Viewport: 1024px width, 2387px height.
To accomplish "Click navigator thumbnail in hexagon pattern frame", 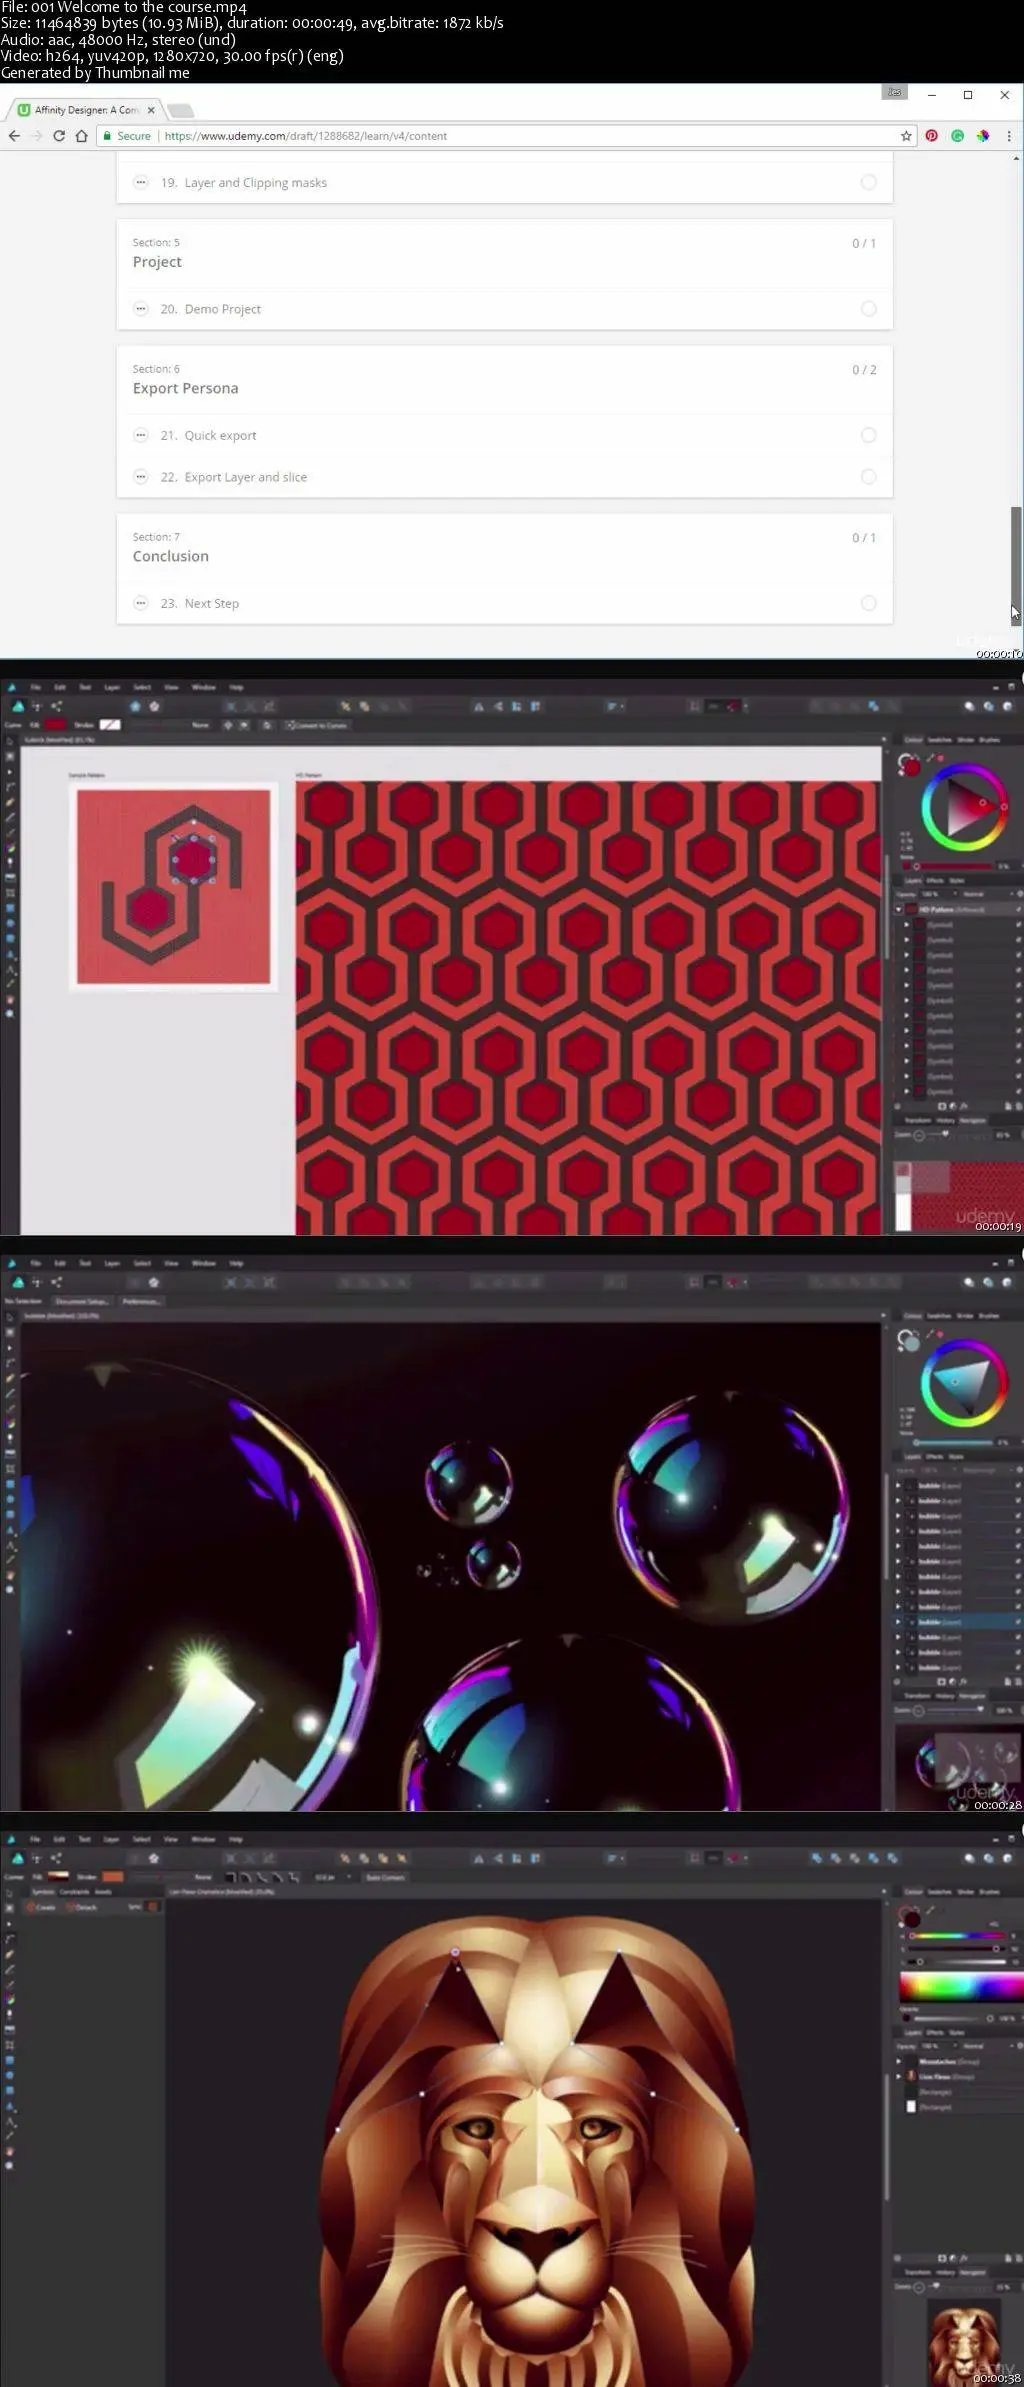I will click(958, 1195).
